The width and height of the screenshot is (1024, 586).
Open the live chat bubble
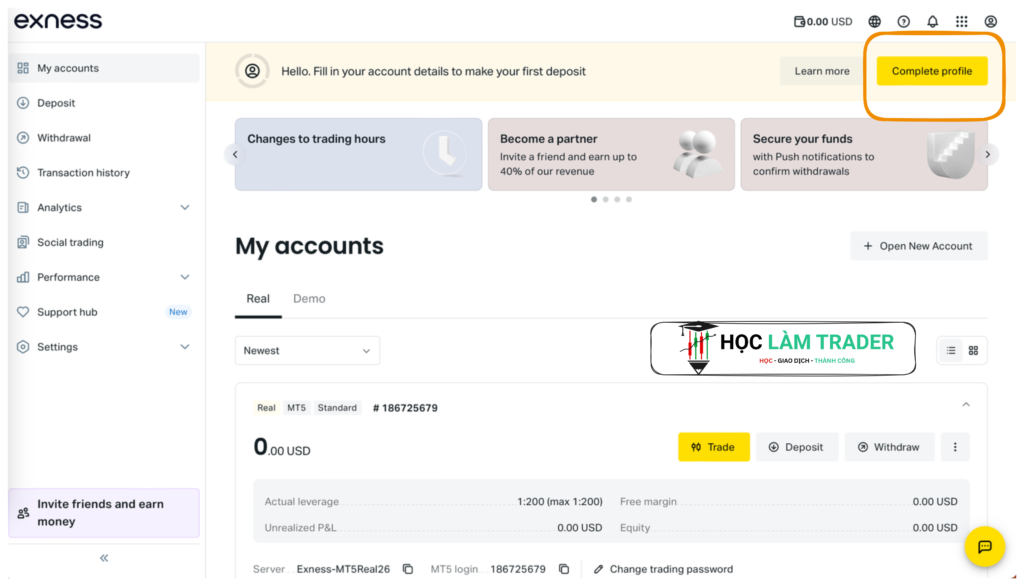coord(985,546)
